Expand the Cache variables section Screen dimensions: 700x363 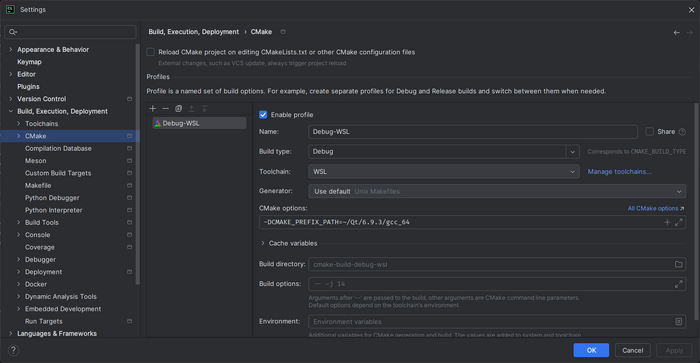263,243
